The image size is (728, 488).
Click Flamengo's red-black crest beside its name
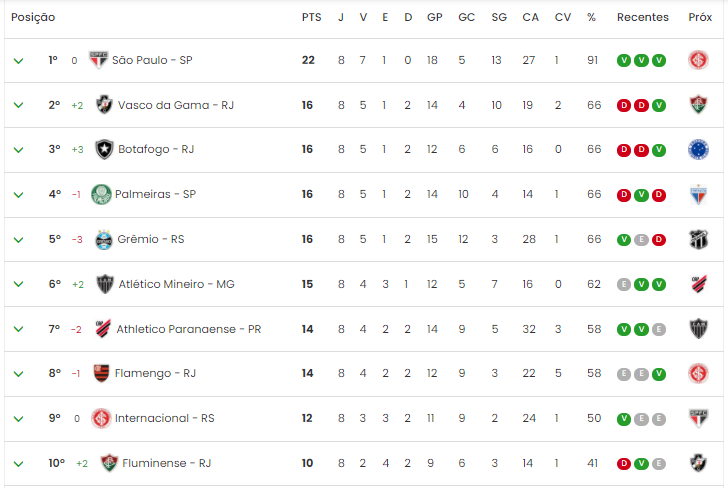coord(101,373)
